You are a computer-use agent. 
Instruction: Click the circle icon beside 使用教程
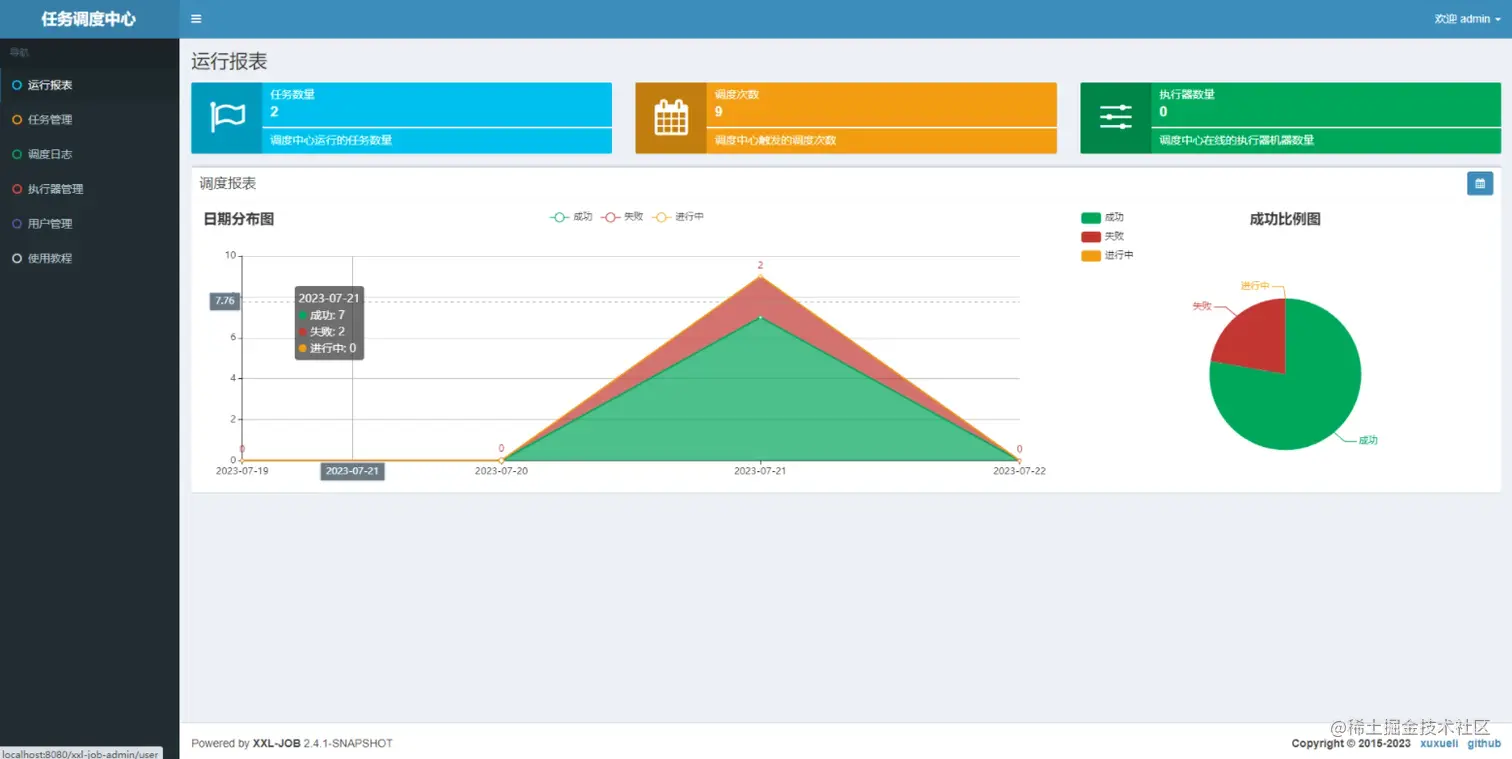pos(16,258)
